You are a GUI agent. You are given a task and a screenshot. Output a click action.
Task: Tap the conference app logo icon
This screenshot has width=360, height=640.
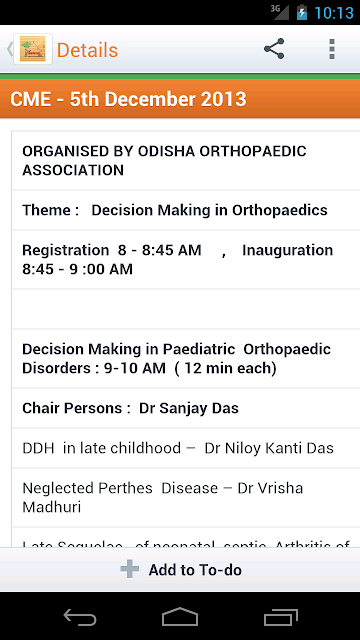(33, 49)
